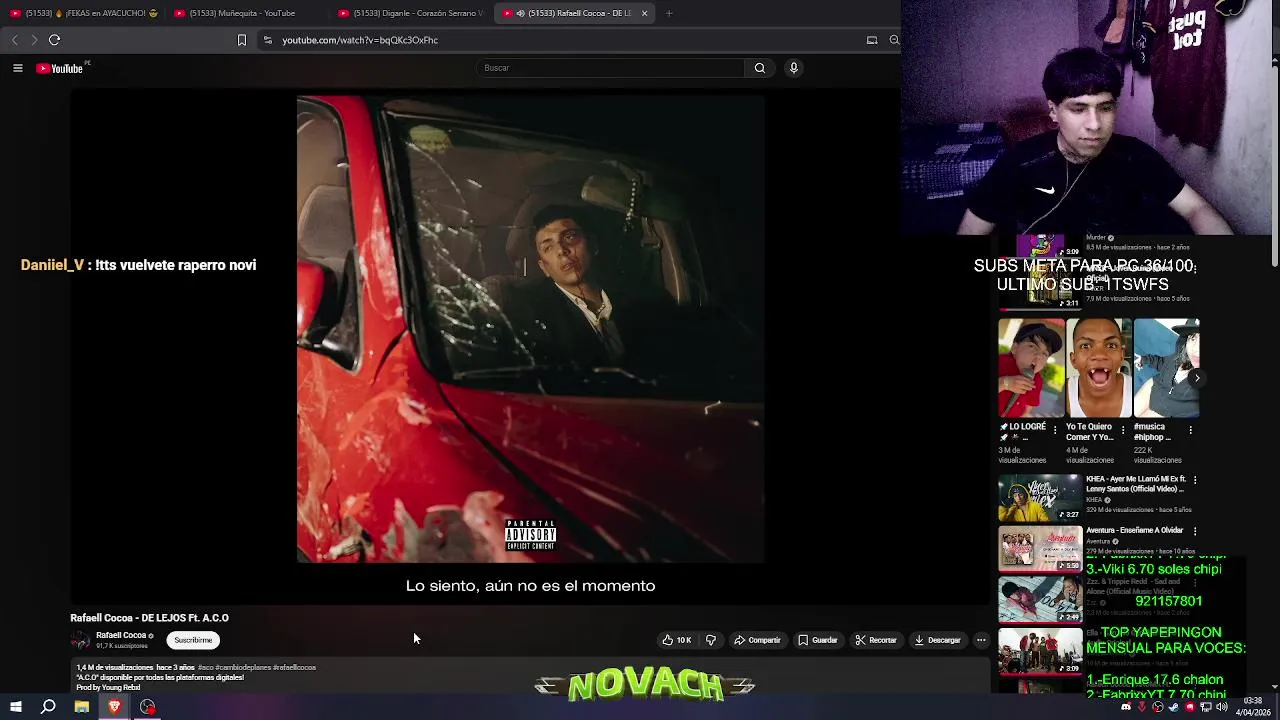This screenshot has width=1280, height=720.
Task: Open the OBS recording app on the taskbar
Action: (x=147, y=707)
